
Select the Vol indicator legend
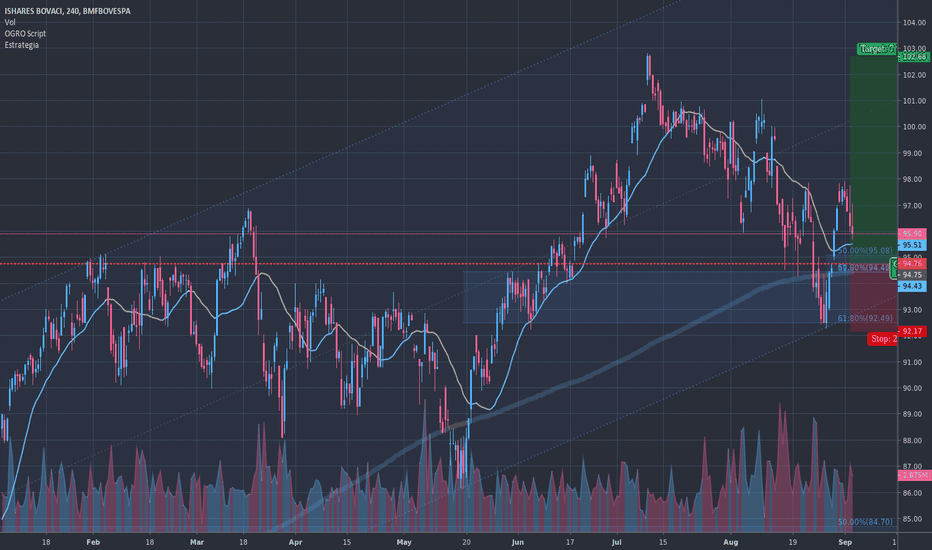coord(10,22)
